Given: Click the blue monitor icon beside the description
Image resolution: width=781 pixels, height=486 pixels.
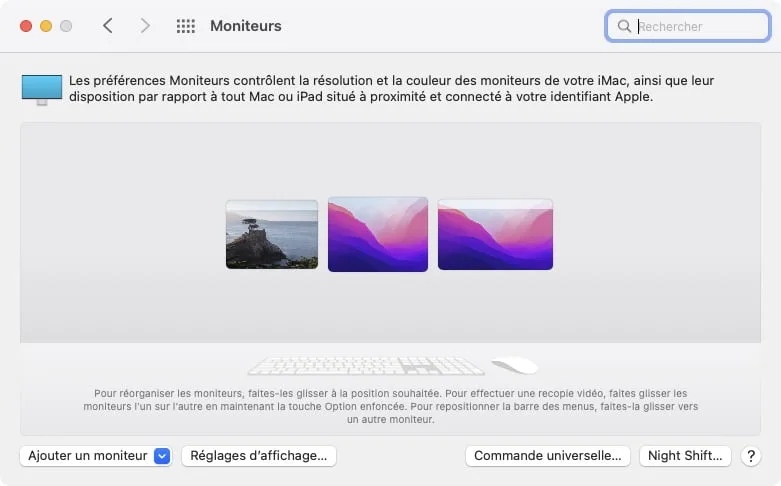Looking at the screenshot, I should click(42, 90).
